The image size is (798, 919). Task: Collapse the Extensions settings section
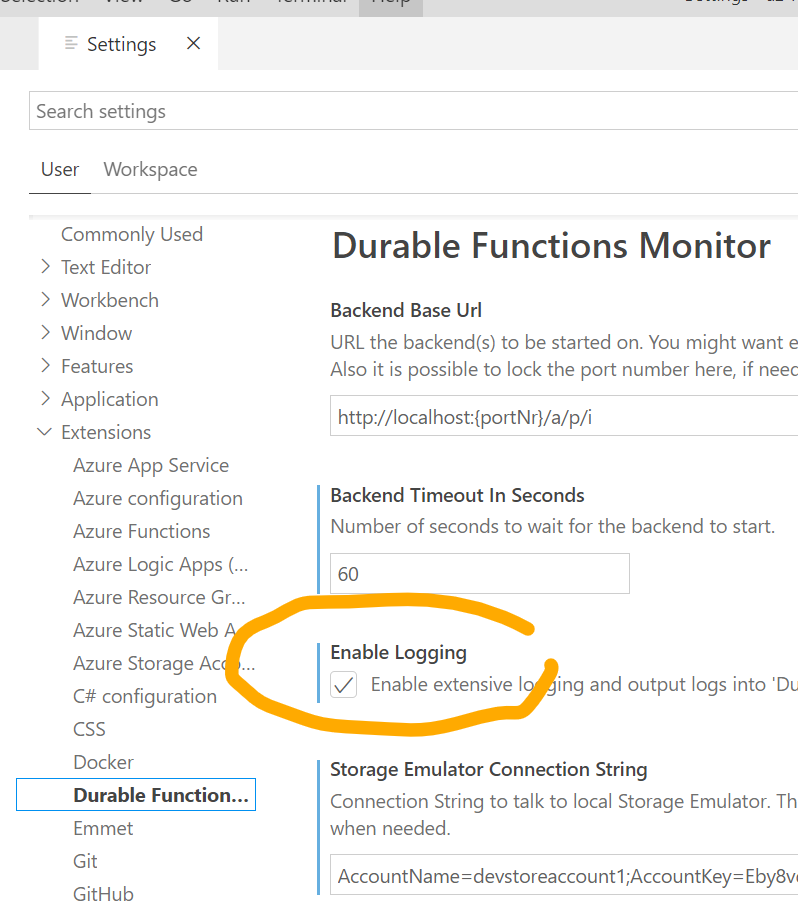coord(105,432)
